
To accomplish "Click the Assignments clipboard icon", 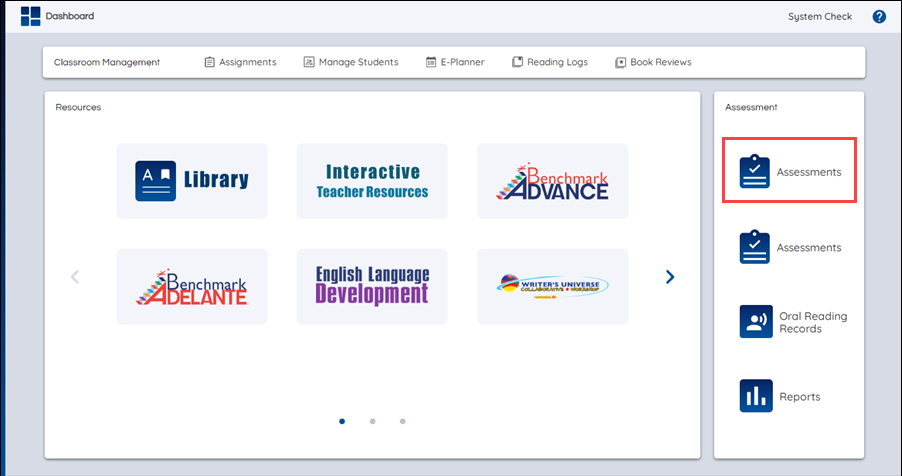I will 209,62.
